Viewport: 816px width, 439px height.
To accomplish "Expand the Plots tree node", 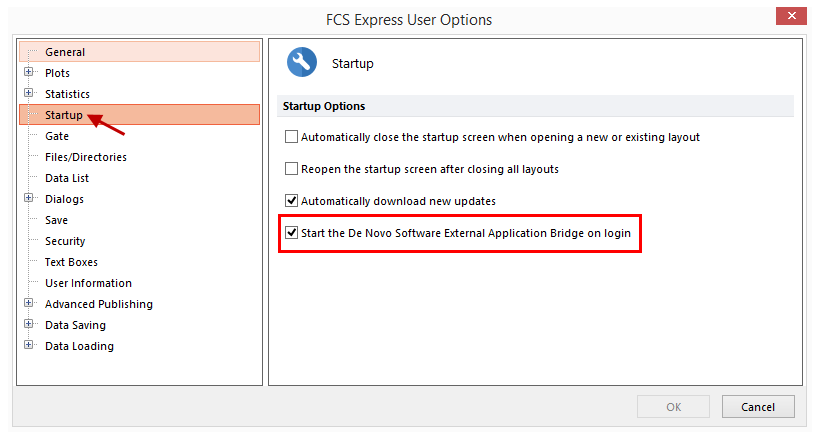I will pyautogui.click(x=29, y=73).
